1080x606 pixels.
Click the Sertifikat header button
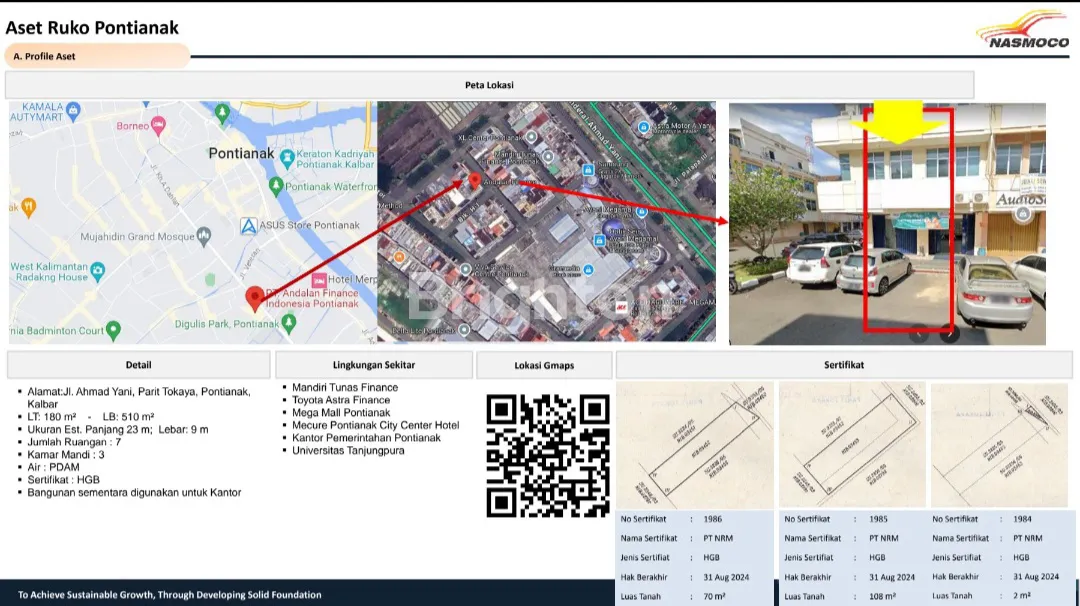[843, 365]
